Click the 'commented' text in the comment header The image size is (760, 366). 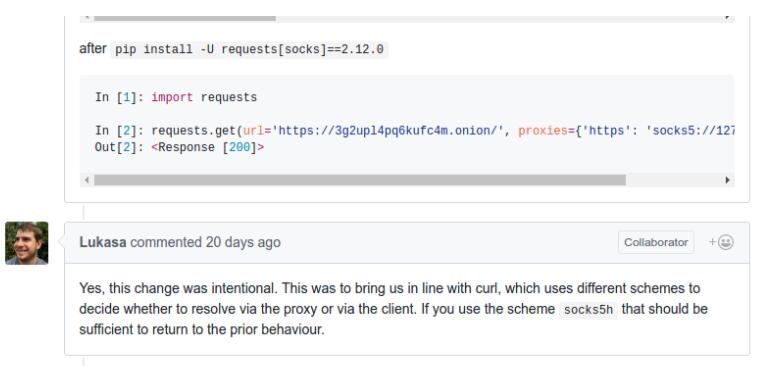point(166,242)
